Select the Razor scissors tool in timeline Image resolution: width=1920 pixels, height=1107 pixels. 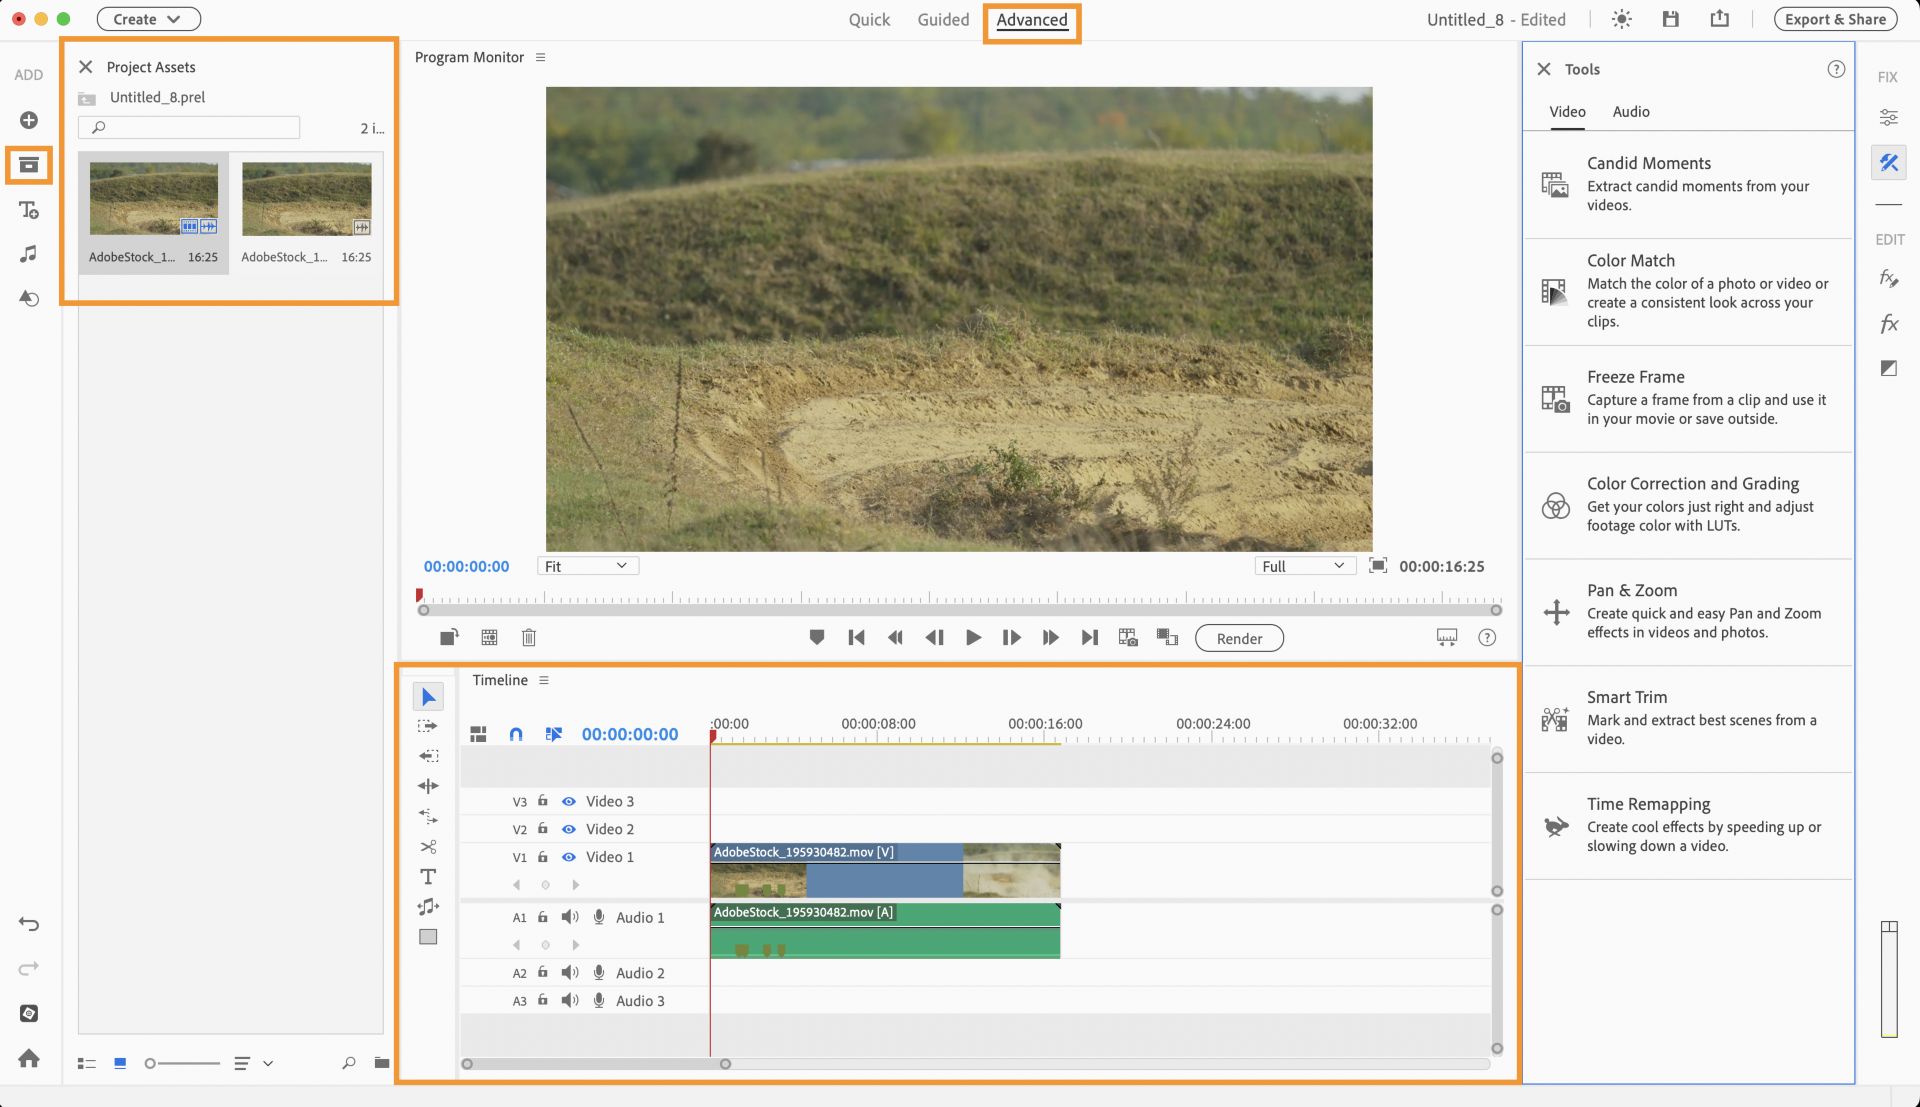point(428,847)
